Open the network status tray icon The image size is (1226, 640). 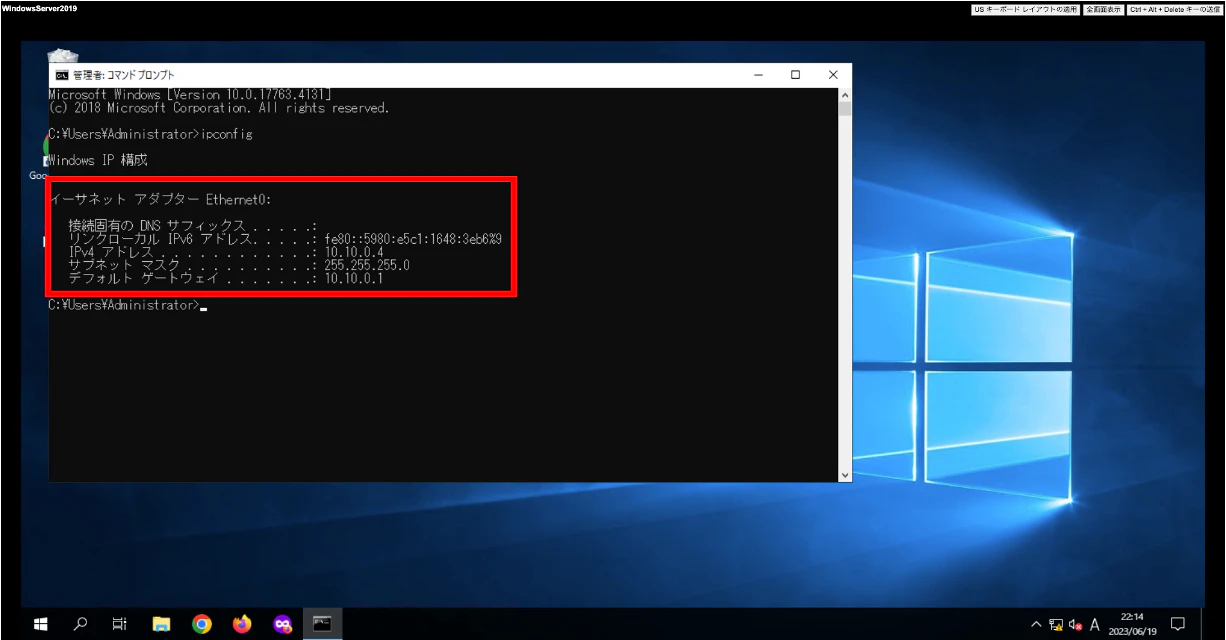tap(1056, 625)
